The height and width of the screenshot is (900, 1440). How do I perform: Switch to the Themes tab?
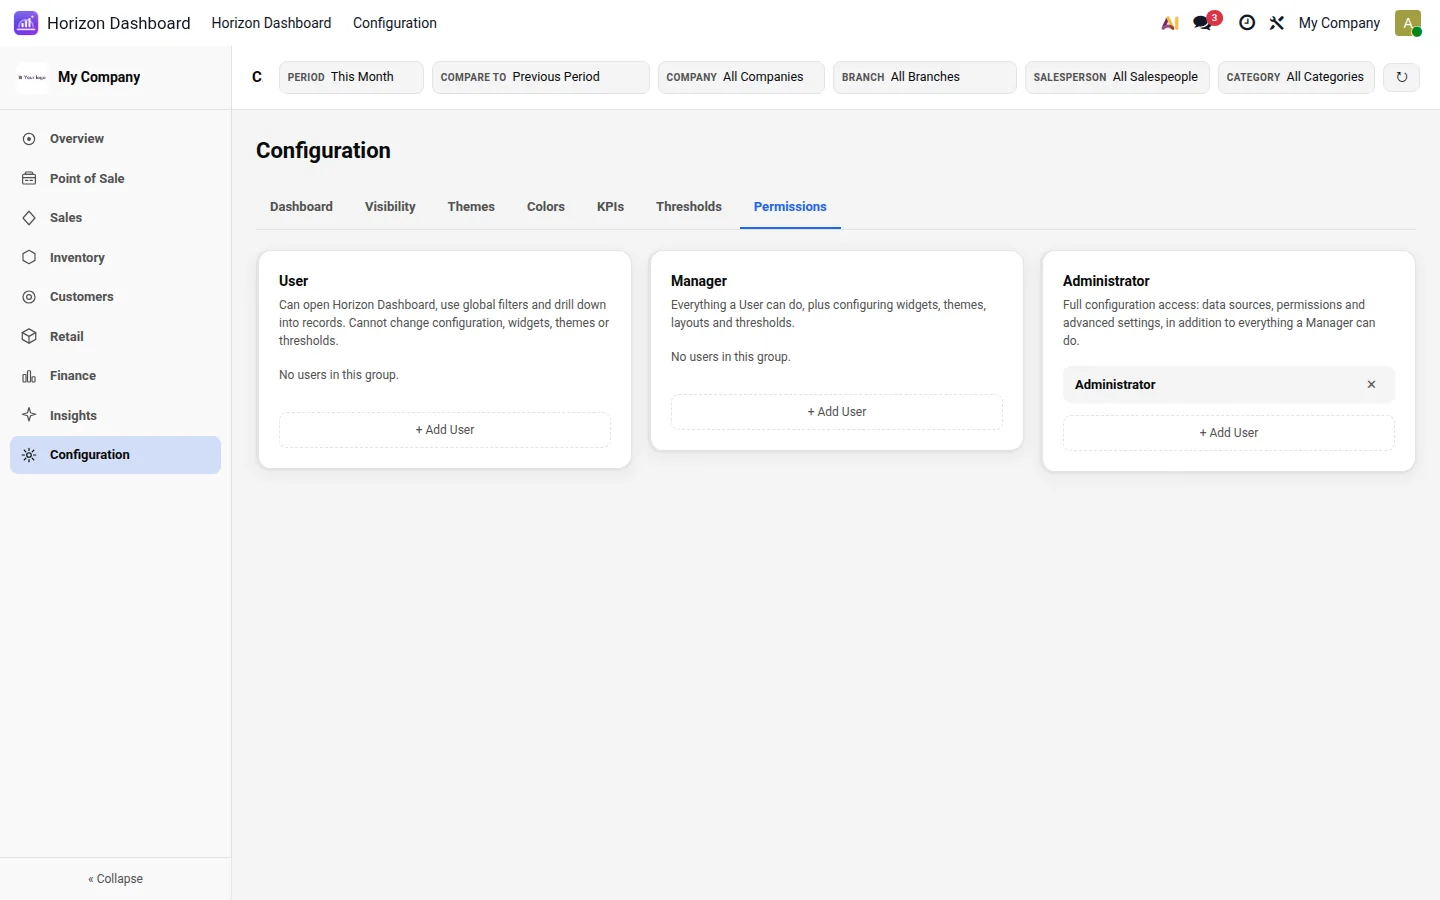(471, 207)
